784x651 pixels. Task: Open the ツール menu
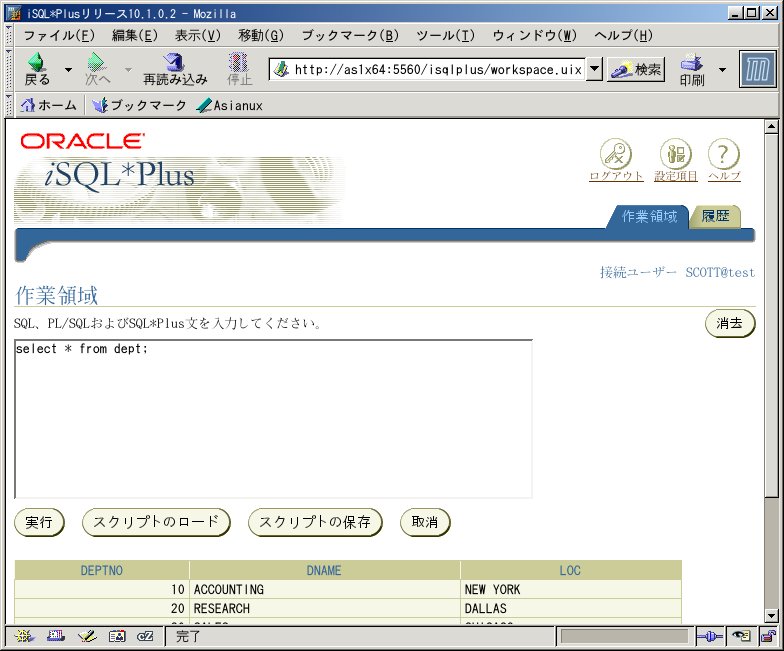445,36
